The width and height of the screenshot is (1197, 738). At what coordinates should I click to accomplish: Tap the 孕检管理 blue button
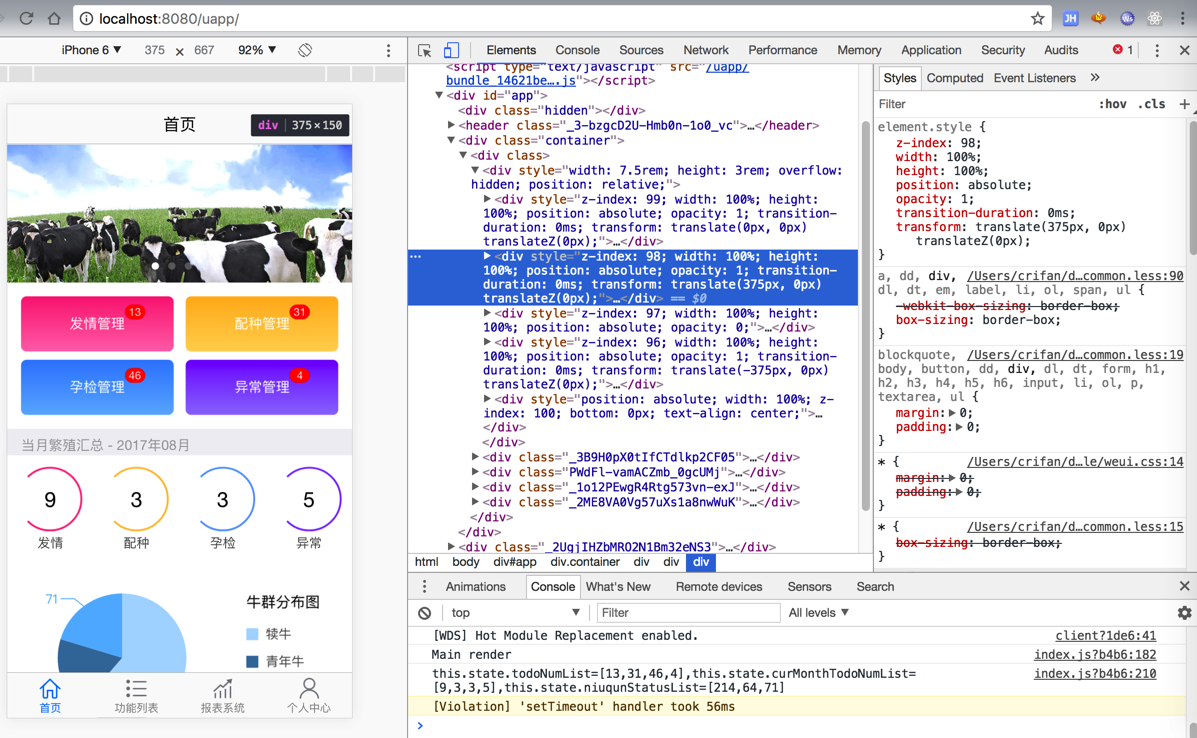pyautogui.click(x=97, y=387)
